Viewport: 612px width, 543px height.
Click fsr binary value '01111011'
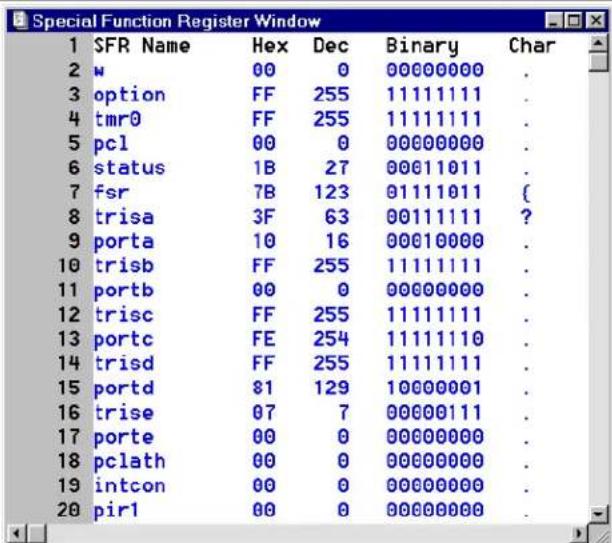click(x=434, y=192)
